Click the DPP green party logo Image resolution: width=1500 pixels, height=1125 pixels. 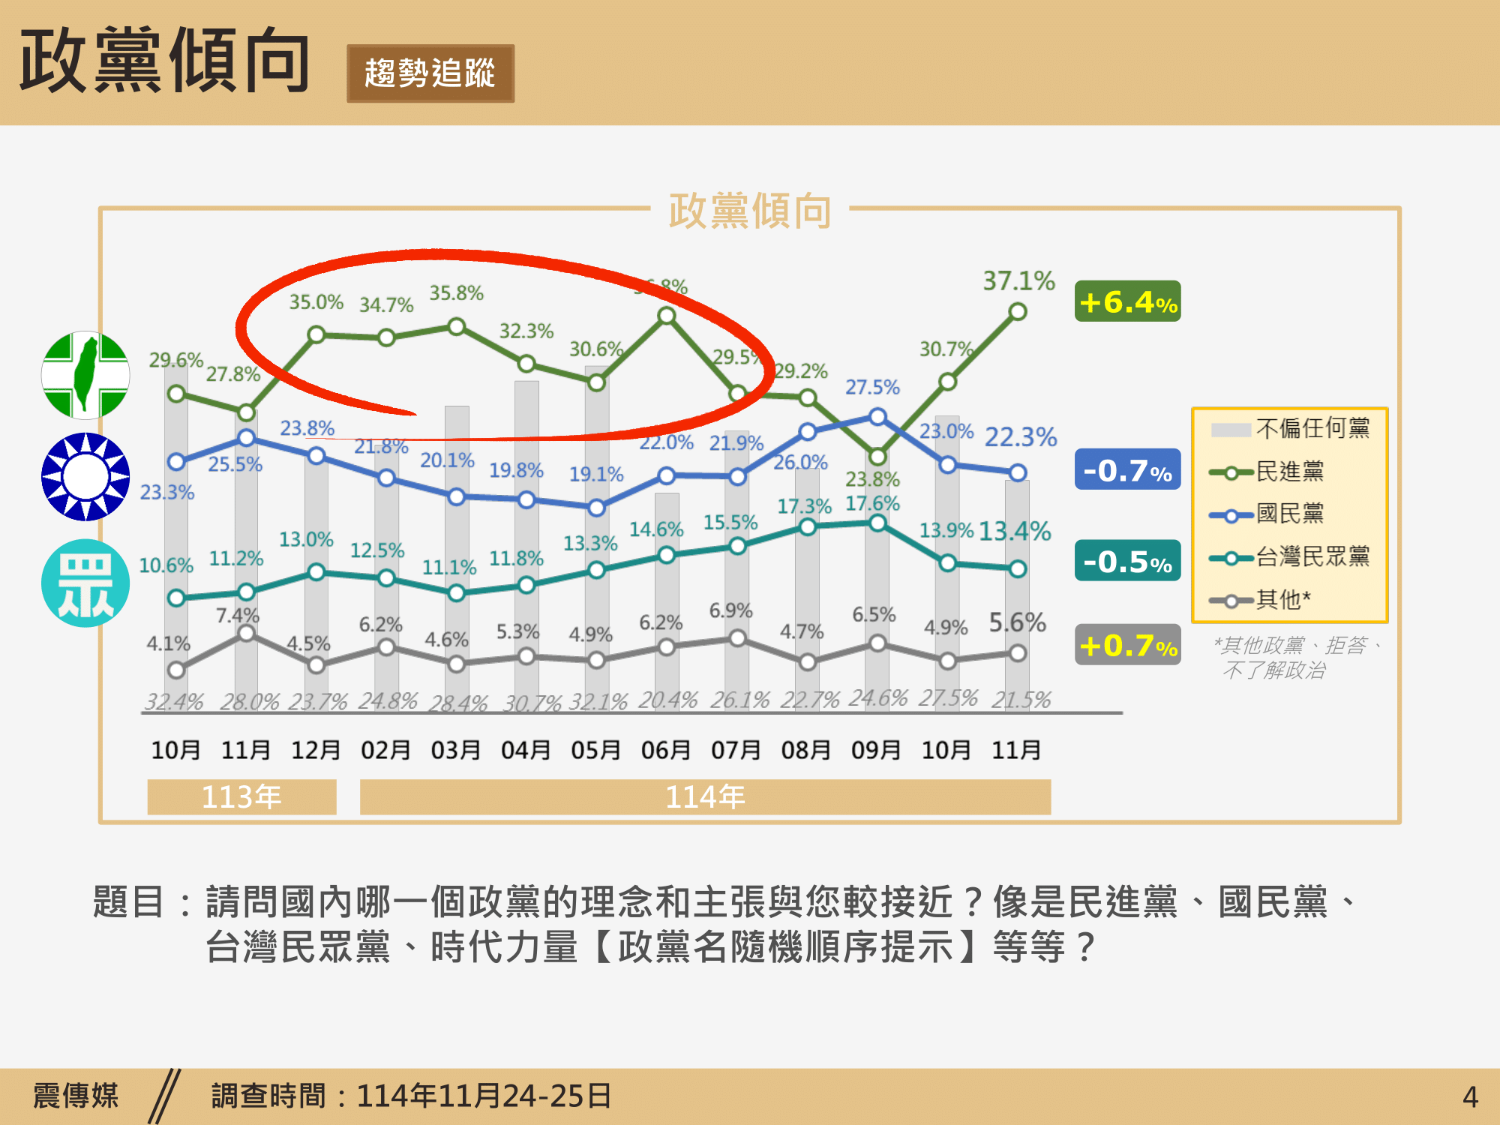click(x=86, y=375)
